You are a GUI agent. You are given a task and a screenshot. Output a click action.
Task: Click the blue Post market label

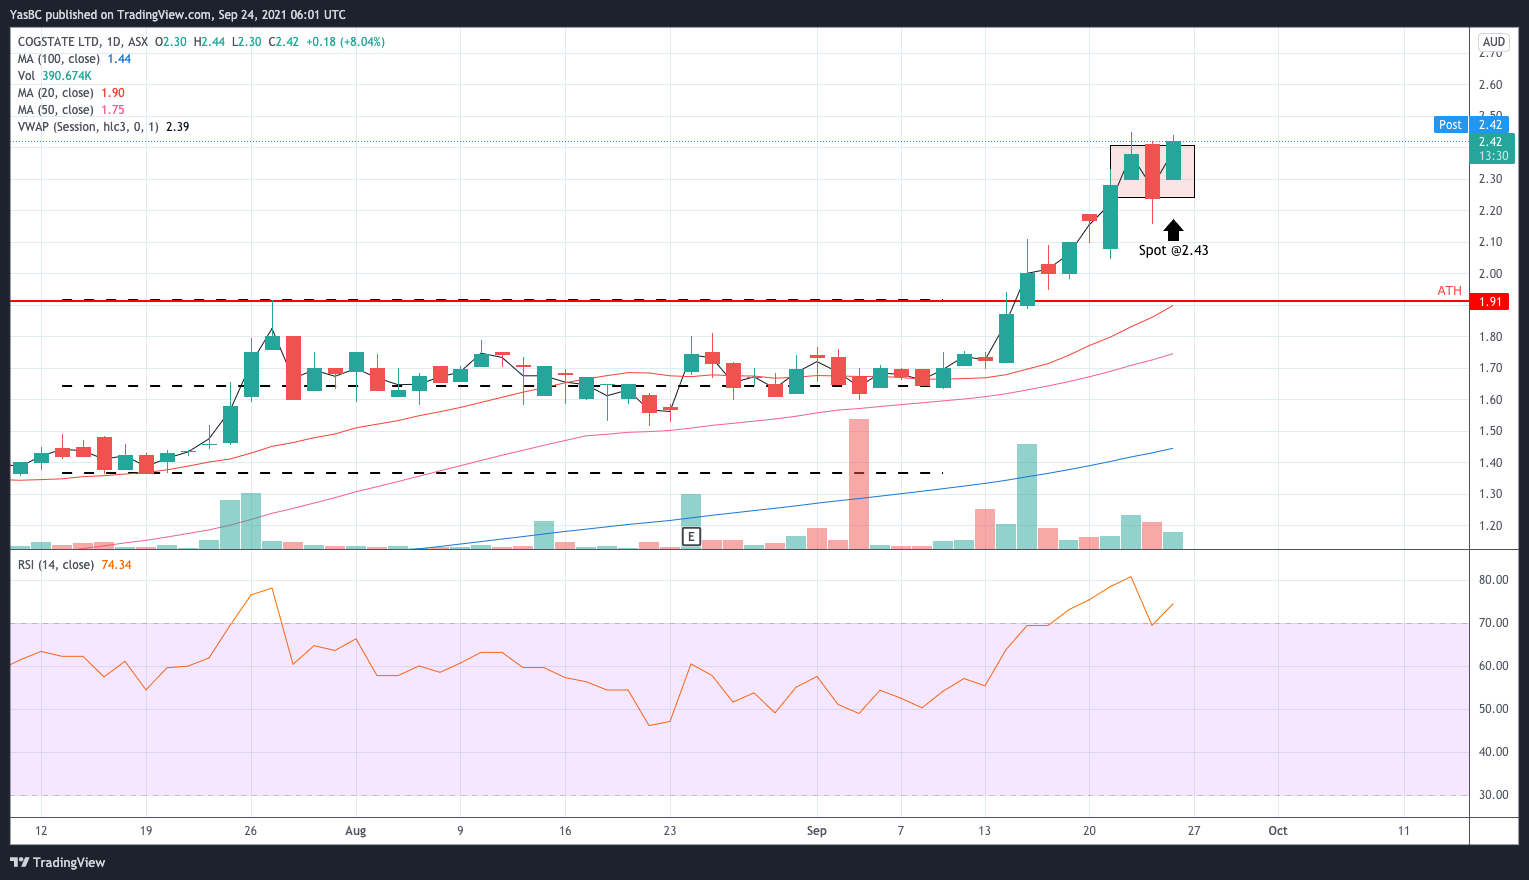tap(1450, 125)
